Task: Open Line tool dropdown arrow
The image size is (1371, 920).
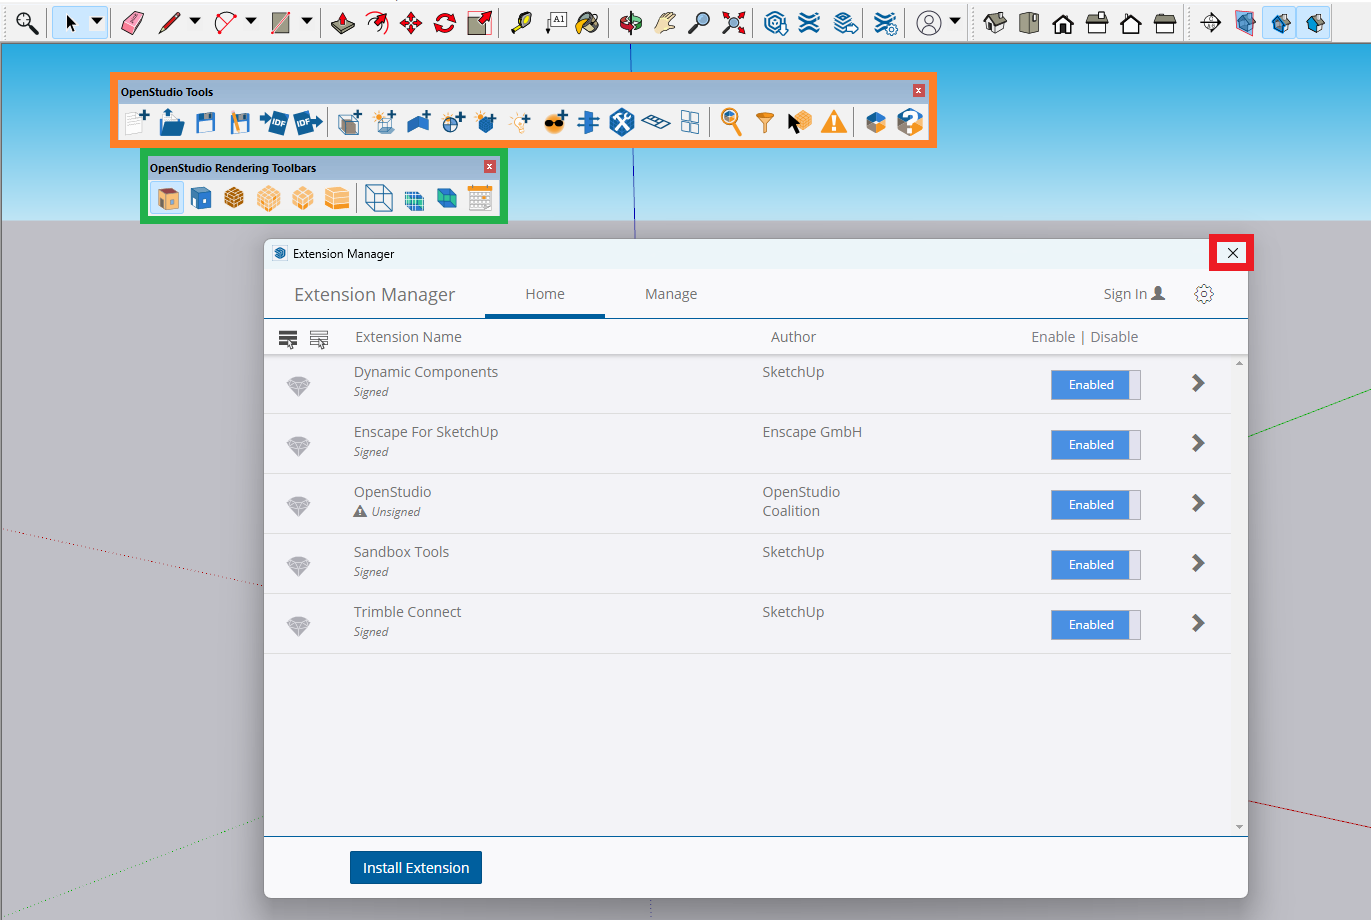Action: click(195, 22)
